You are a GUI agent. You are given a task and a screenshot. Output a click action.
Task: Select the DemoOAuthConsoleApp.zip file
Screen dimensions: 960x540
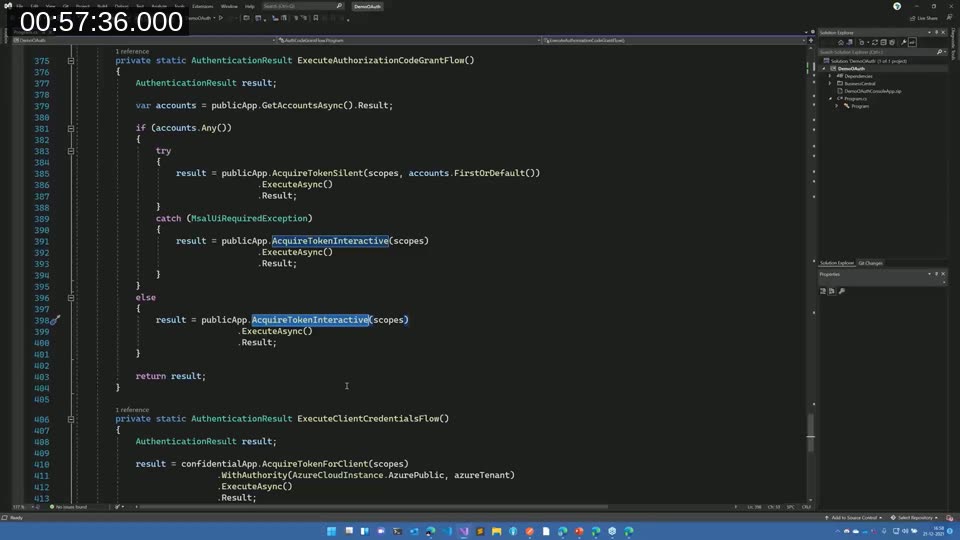[x=872, y=91]
